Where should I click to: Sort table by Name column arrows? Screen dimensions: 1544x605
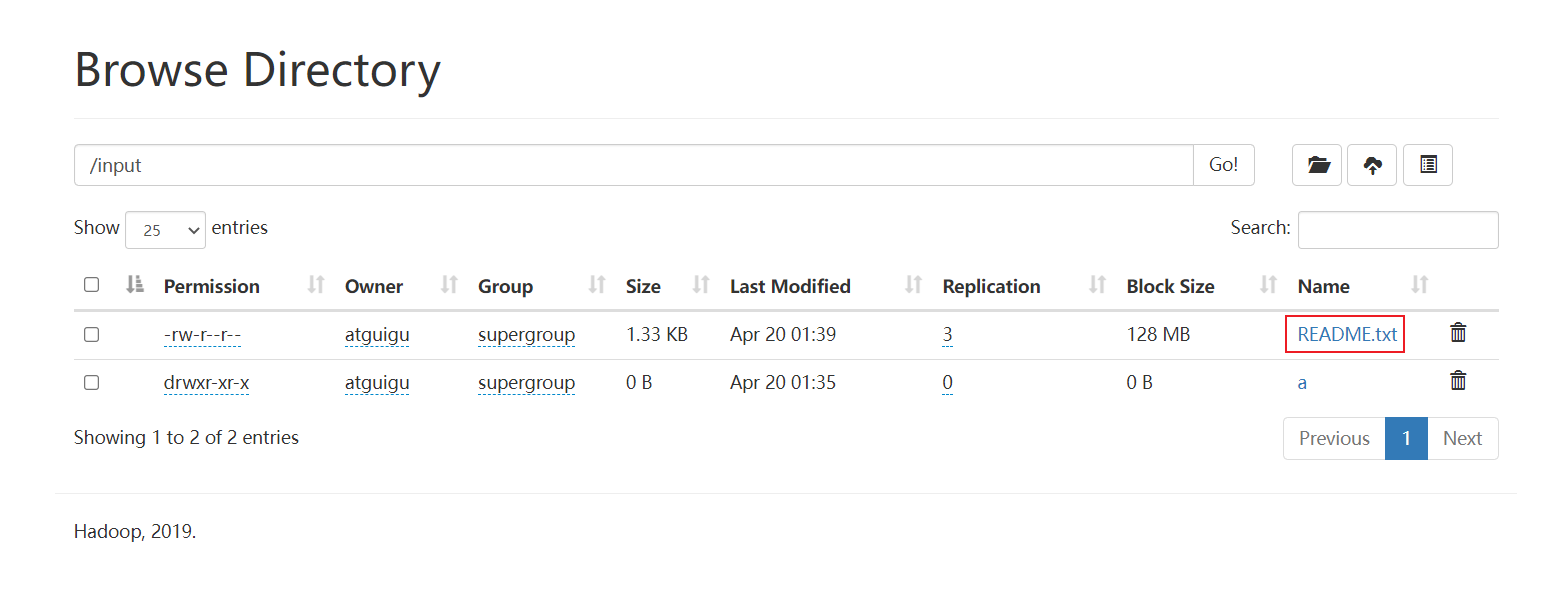tap(1419, 286)
